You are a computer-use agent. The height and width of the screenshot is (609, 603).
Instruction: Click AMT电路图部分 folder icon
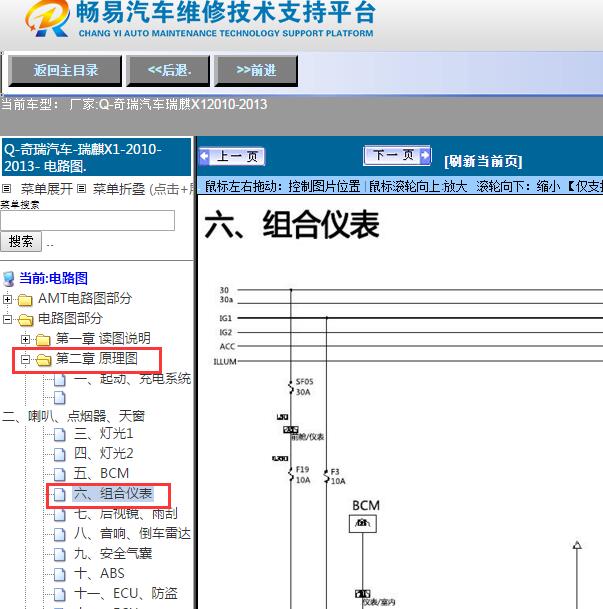(x=25, y=300)
